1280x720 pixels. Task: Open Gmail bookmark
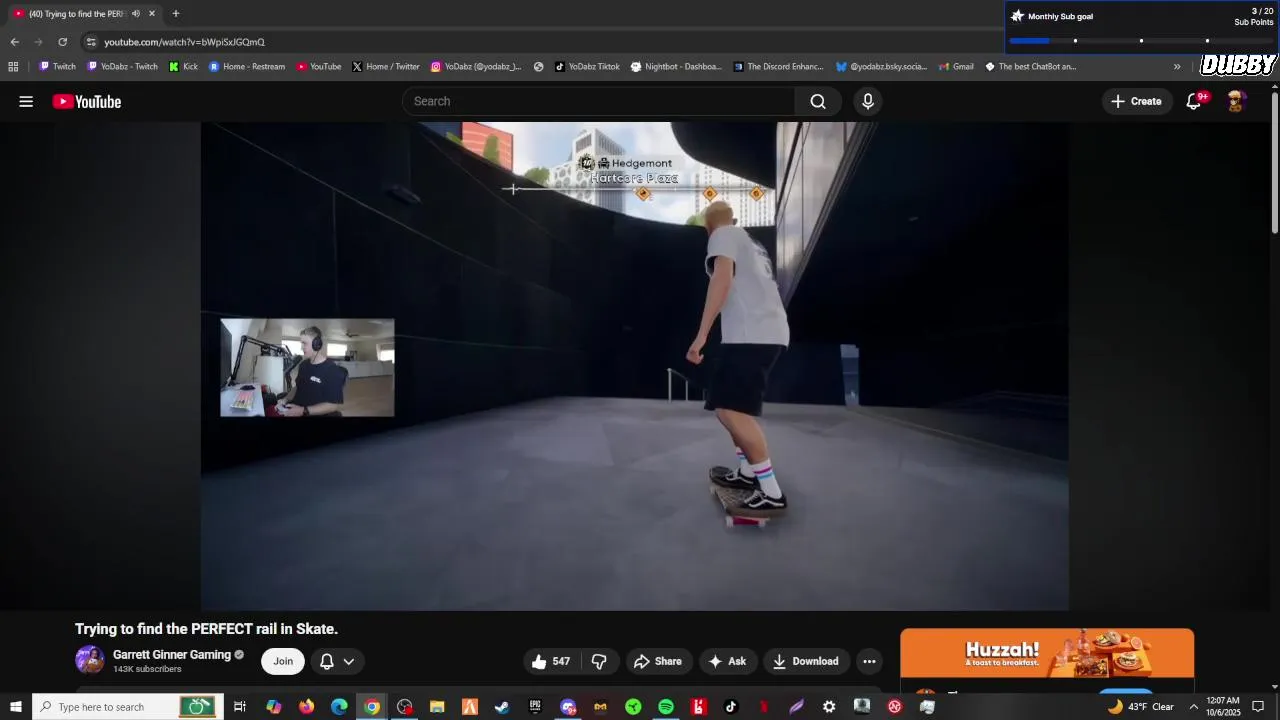click(x=956, y=67)
